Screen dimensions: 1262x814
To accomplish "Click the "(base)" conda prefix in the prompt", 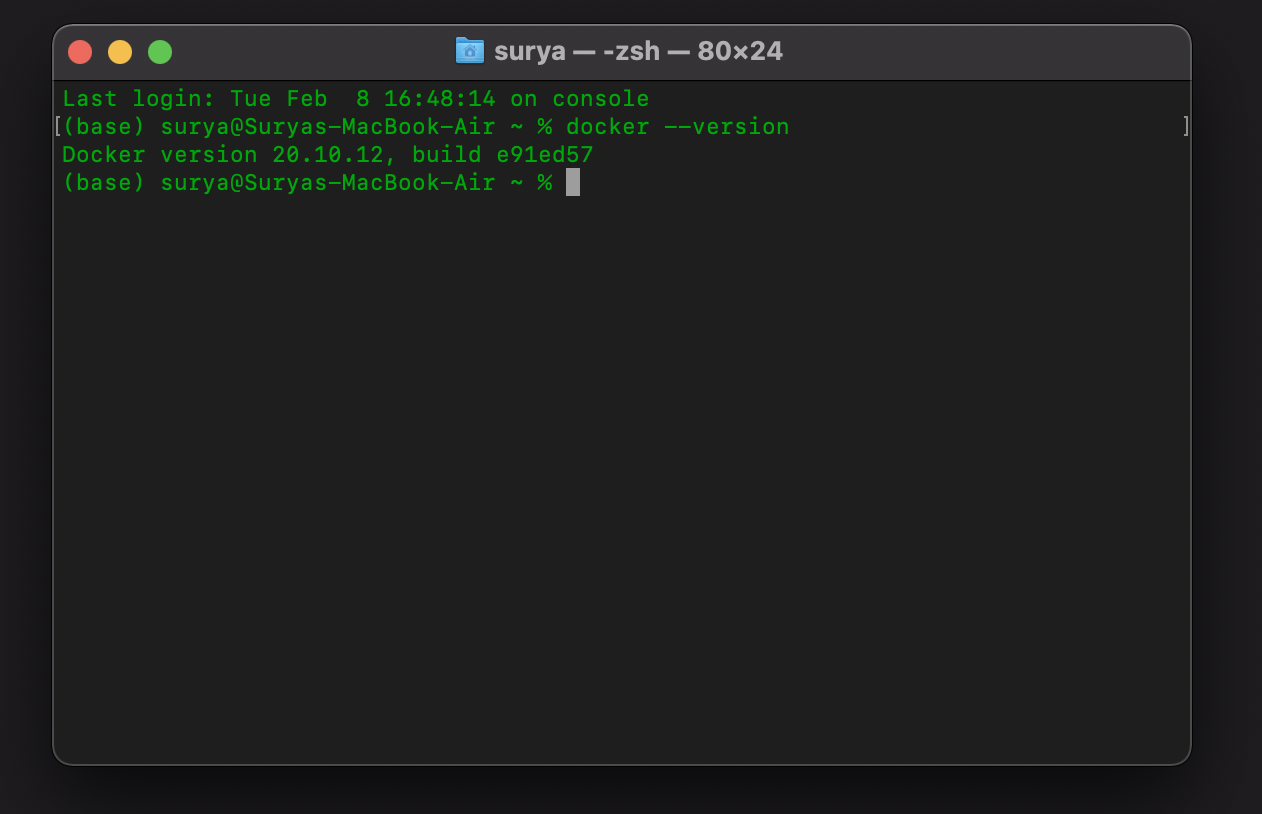I will [x=105, y=126].
